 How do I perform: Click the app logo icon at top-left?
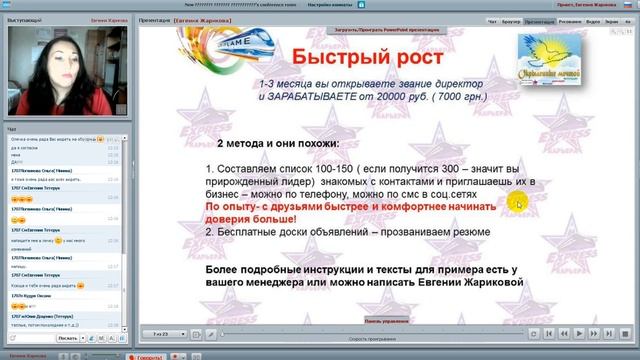[6, 4]
